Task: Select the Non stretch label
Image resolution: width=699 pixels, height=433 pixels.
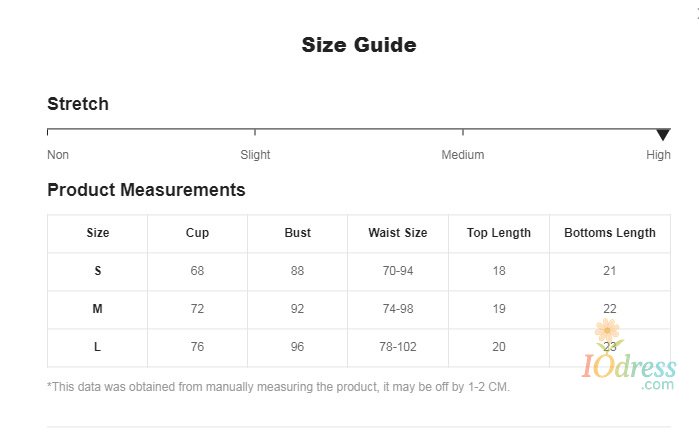Action: [x=58, y=155]
